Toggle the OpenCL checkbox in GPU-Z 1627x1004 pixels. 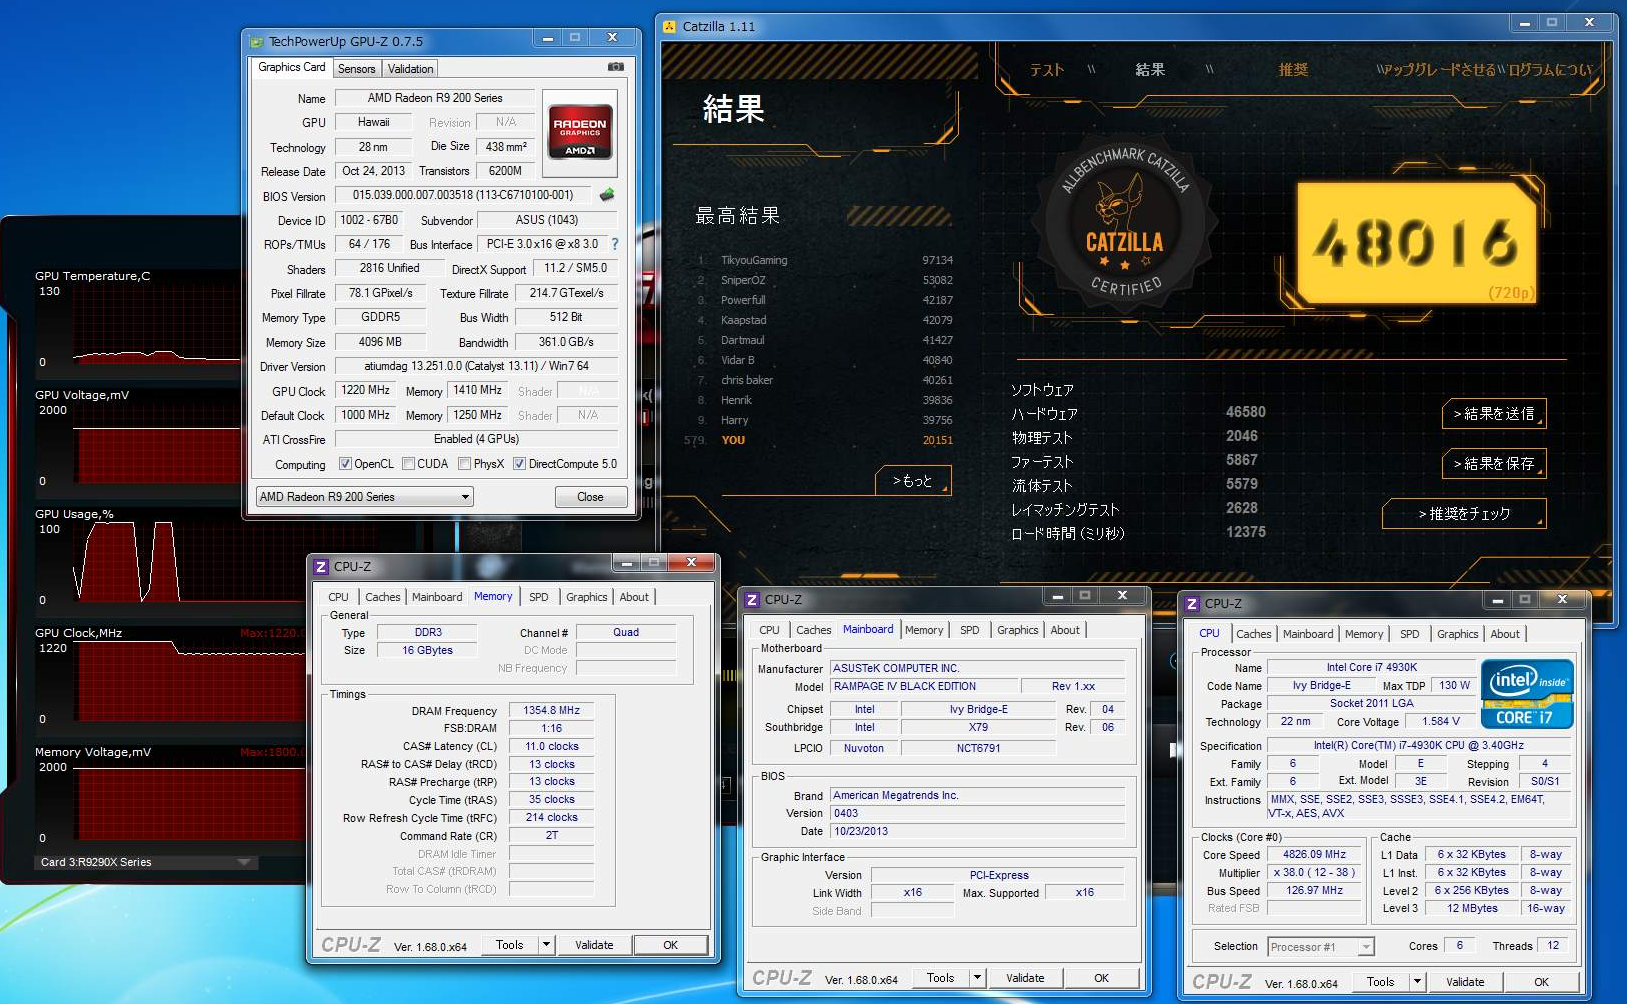click(345, 464)
